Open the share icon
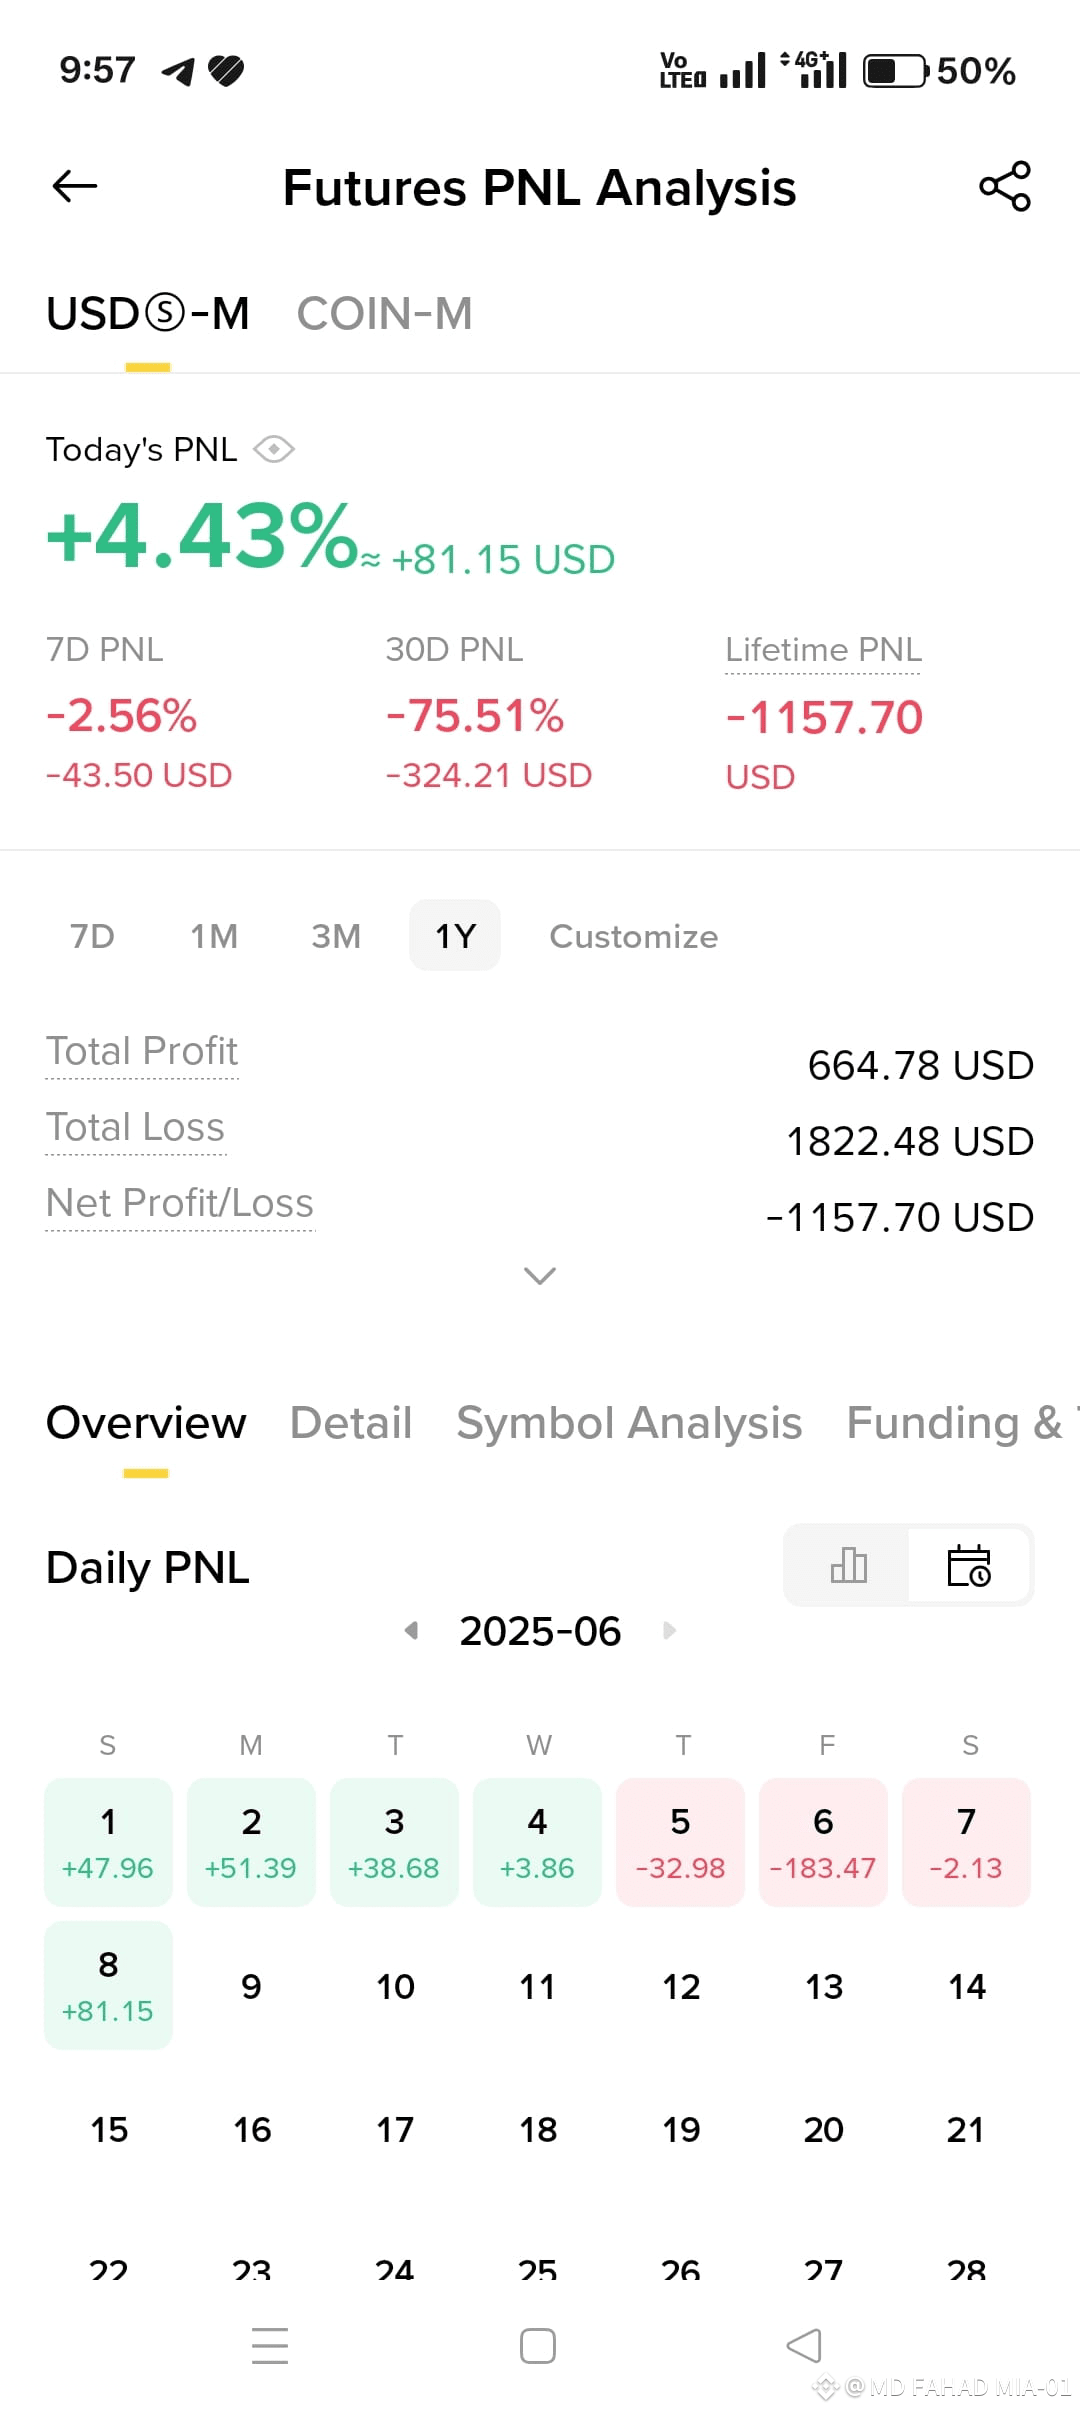This screenshot has width=1080, height=2412. 1005,186
